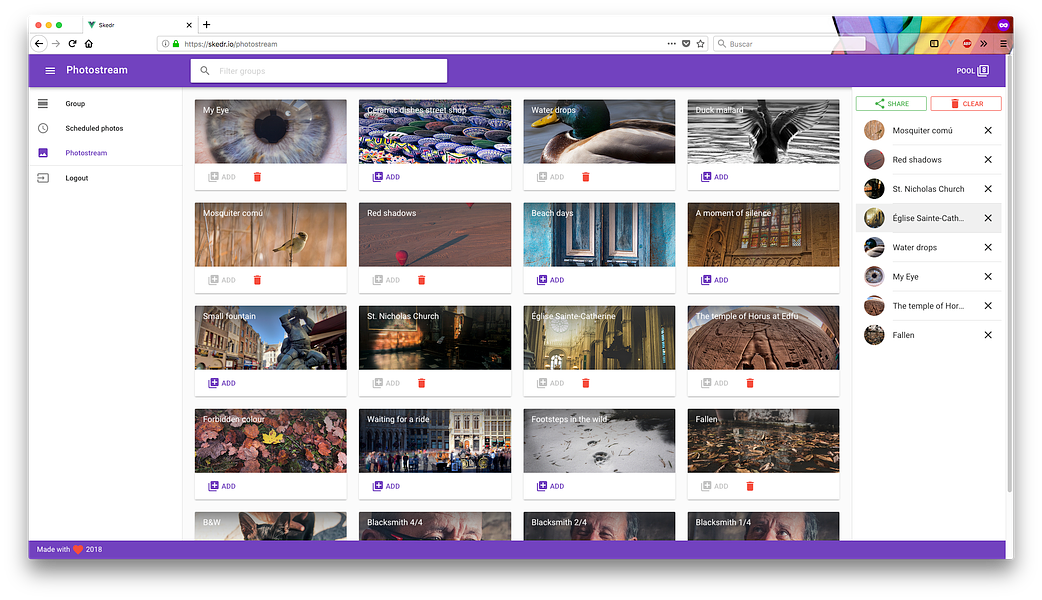Image resolution: width=1042 pixels, height=600 pixels.
Task: Open the My Eye photo thumbnail
Action: (270, 132)
